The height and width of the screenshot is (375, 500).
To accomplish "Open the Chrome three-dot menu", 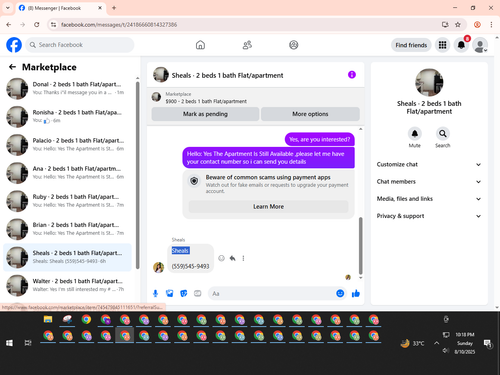I will (x=491, y=25).
